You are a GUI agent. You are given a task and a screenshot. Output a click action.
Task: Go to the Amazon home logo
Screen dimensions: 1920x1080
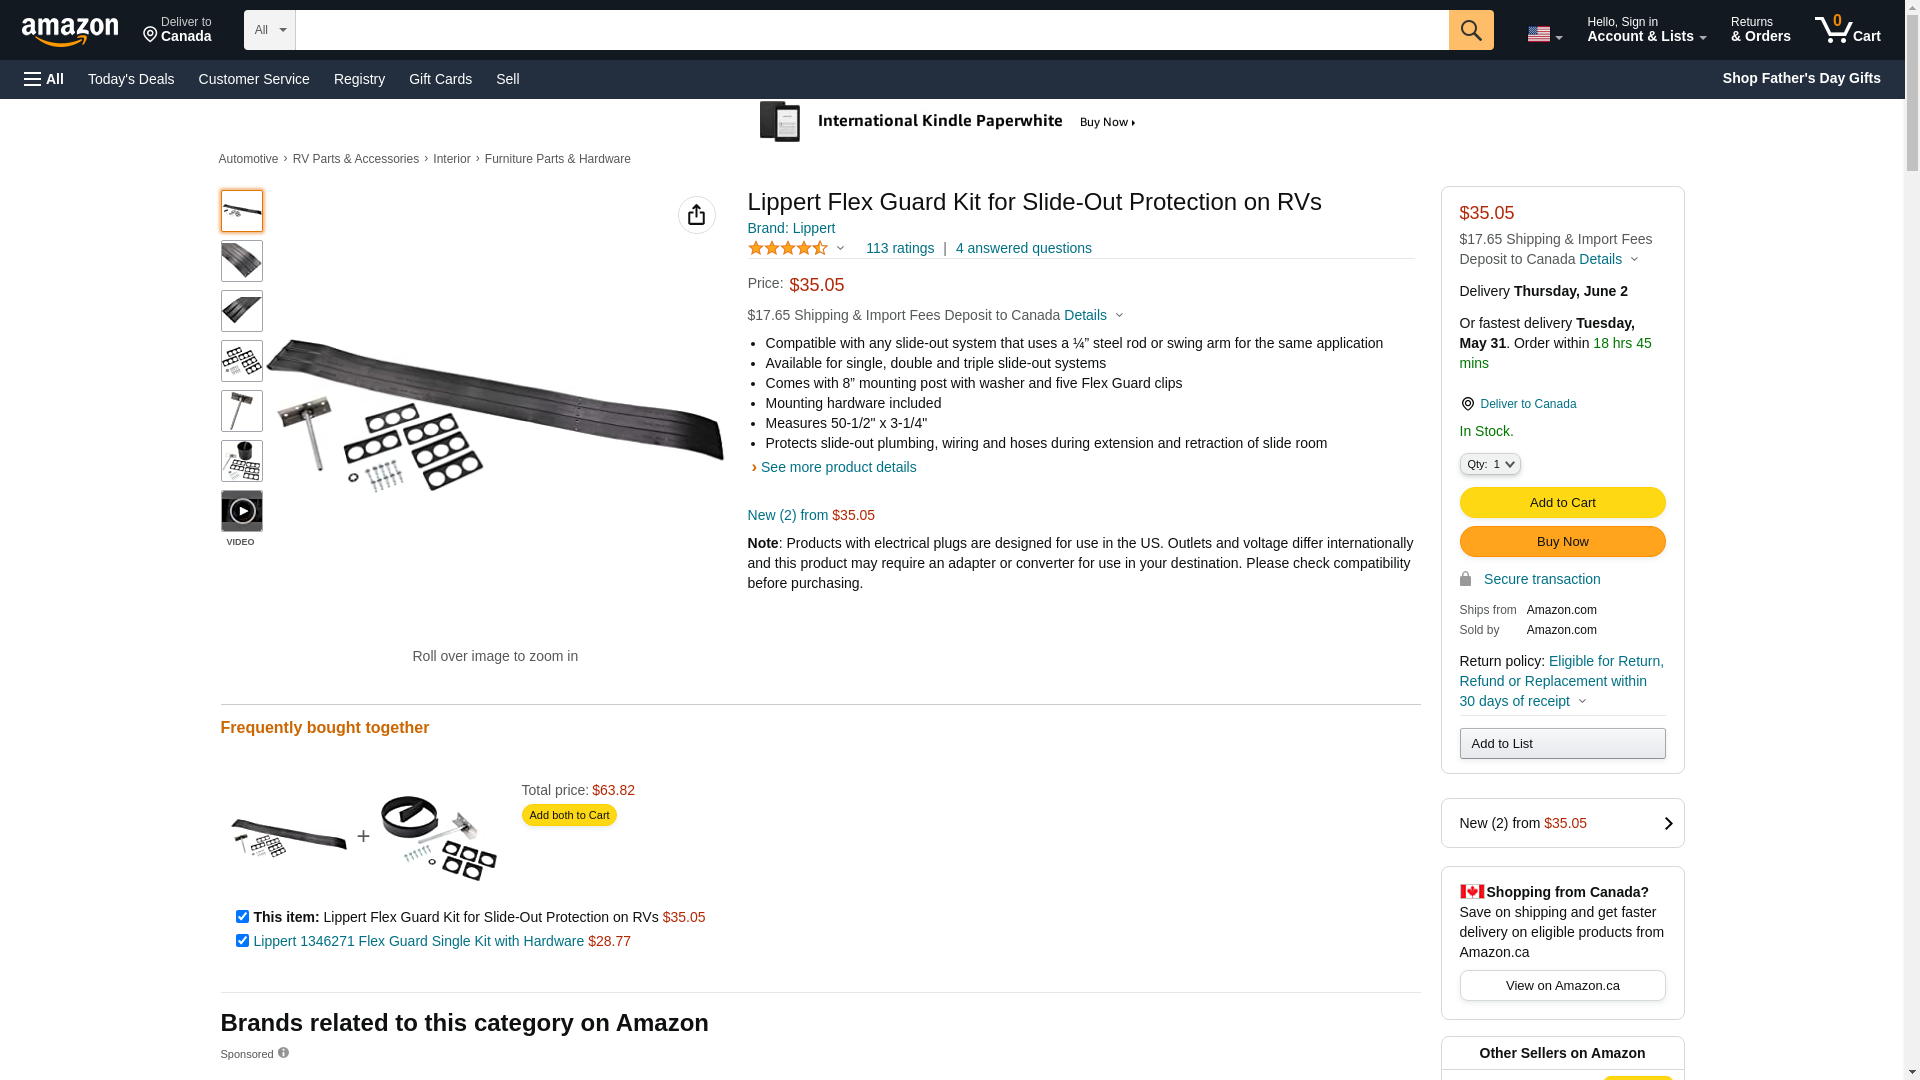[x=70, y=31]
